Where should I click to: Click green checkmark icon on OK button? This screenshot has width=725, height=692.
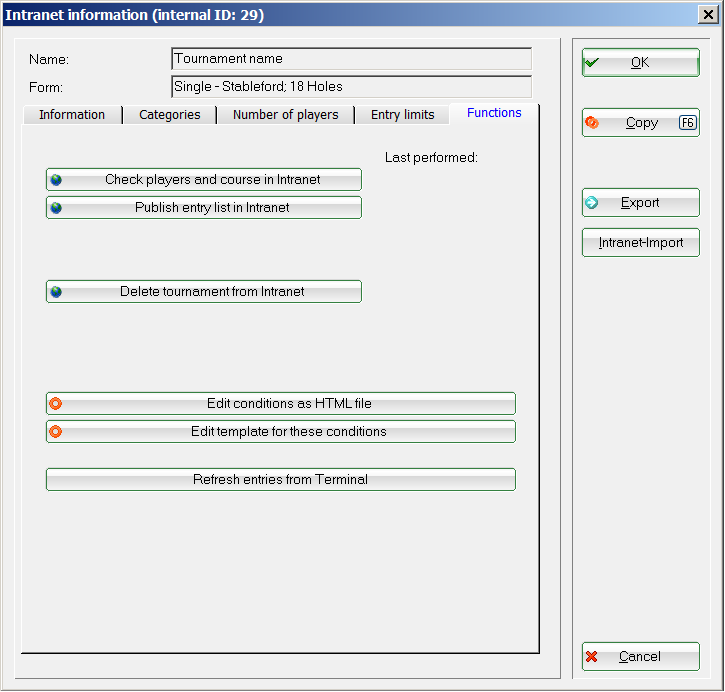pos(592,63)
